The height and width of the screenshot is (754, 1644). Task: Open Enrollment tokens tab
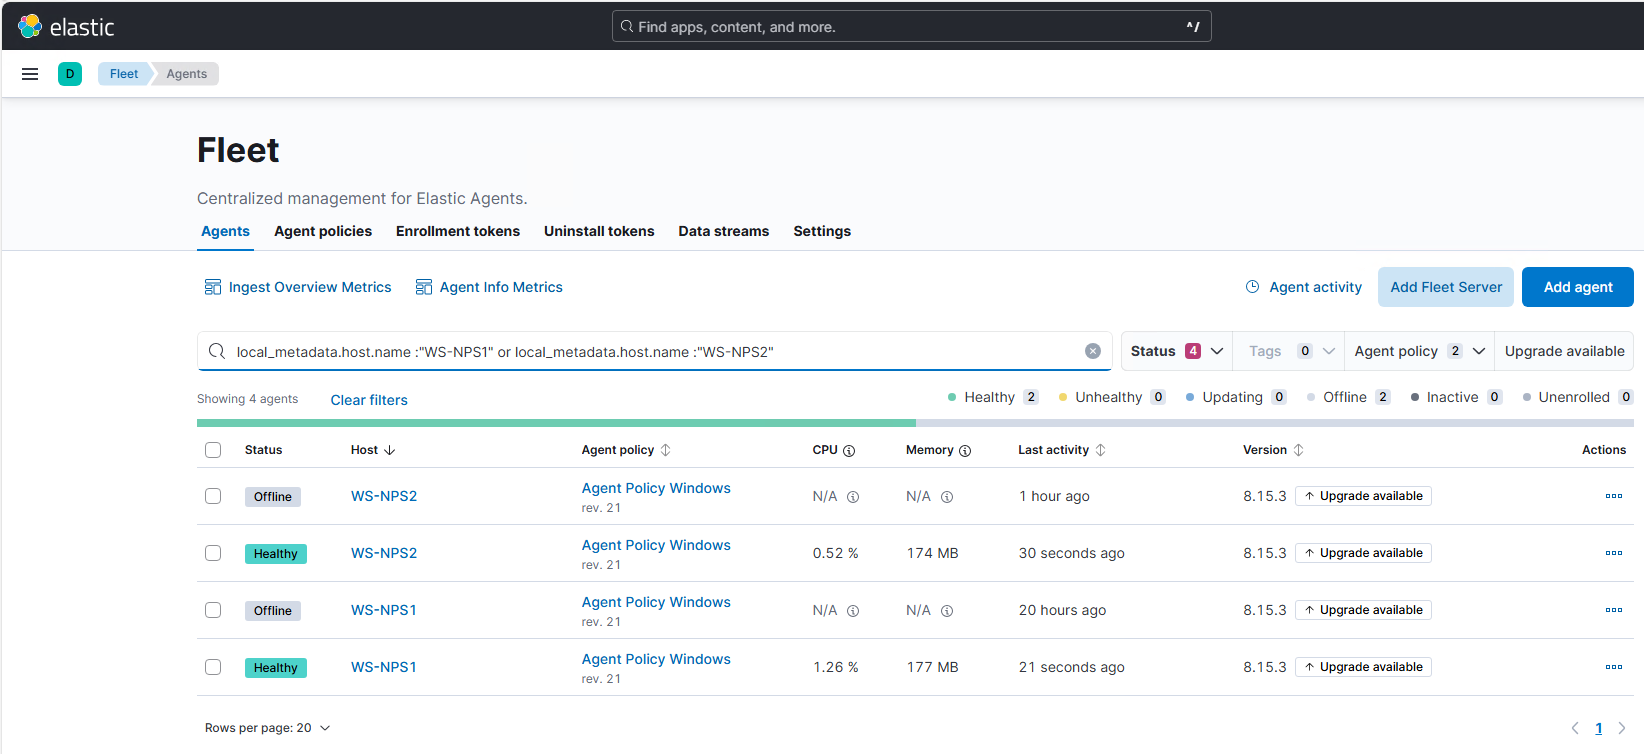click(458, 231)
